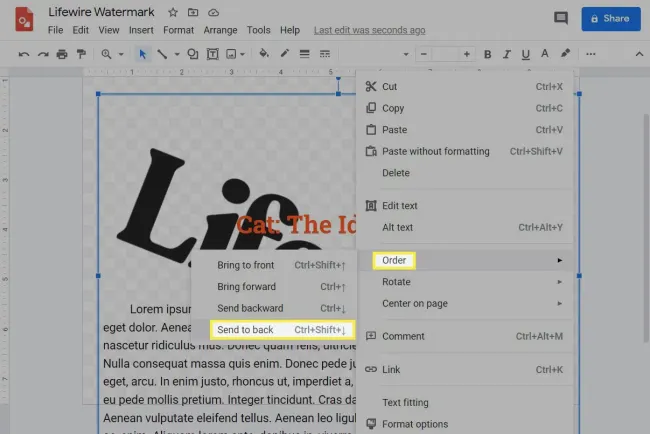Toggle Underline formatting
The image size is (650, 434).
pos(526,54)
